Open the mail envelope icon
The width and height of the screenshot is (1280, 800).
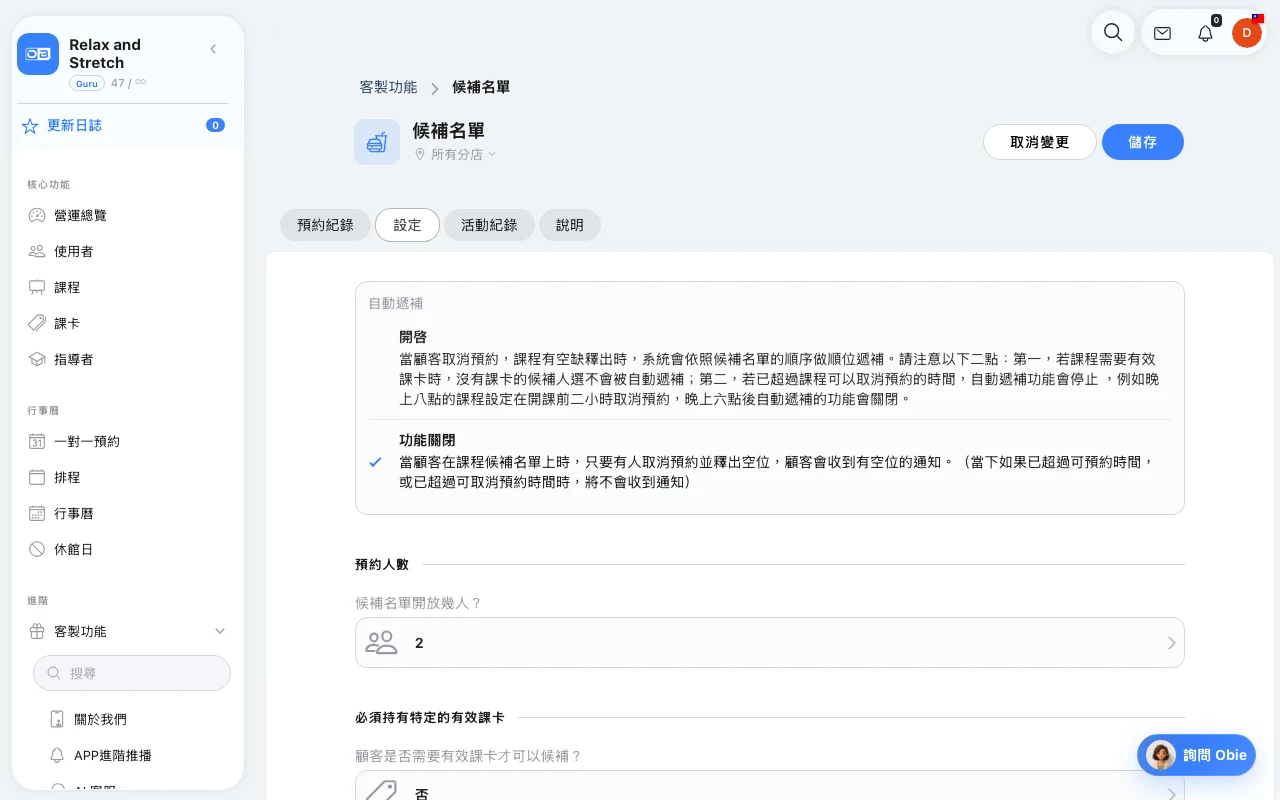tap(1162, 33)
